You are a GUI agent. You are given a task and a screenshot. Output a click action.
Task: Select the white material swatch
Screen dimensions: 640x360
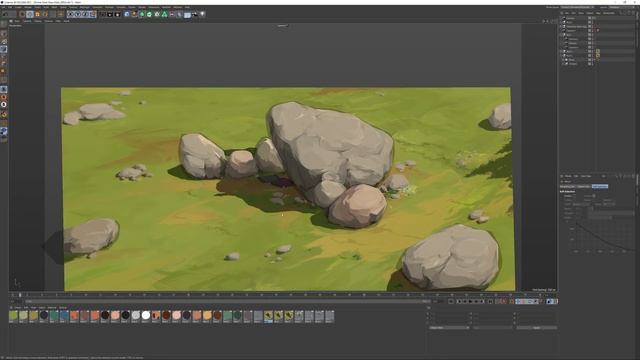pos(146,316)
